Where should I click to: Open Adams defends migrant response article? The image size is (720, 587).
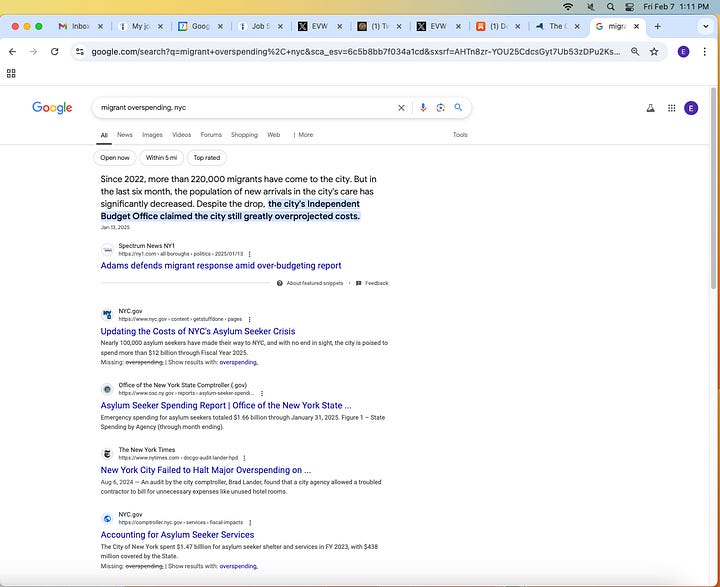221,265
